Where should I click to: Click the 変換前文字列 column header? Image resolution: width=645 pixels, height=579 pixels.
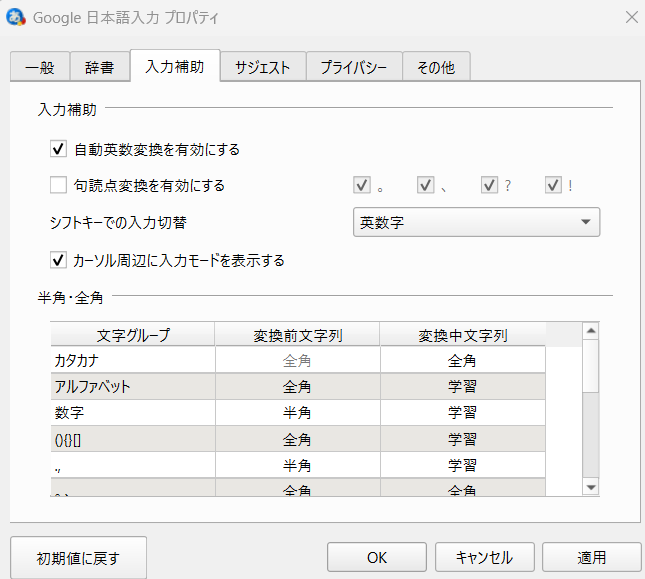click(x=297, y=335)
